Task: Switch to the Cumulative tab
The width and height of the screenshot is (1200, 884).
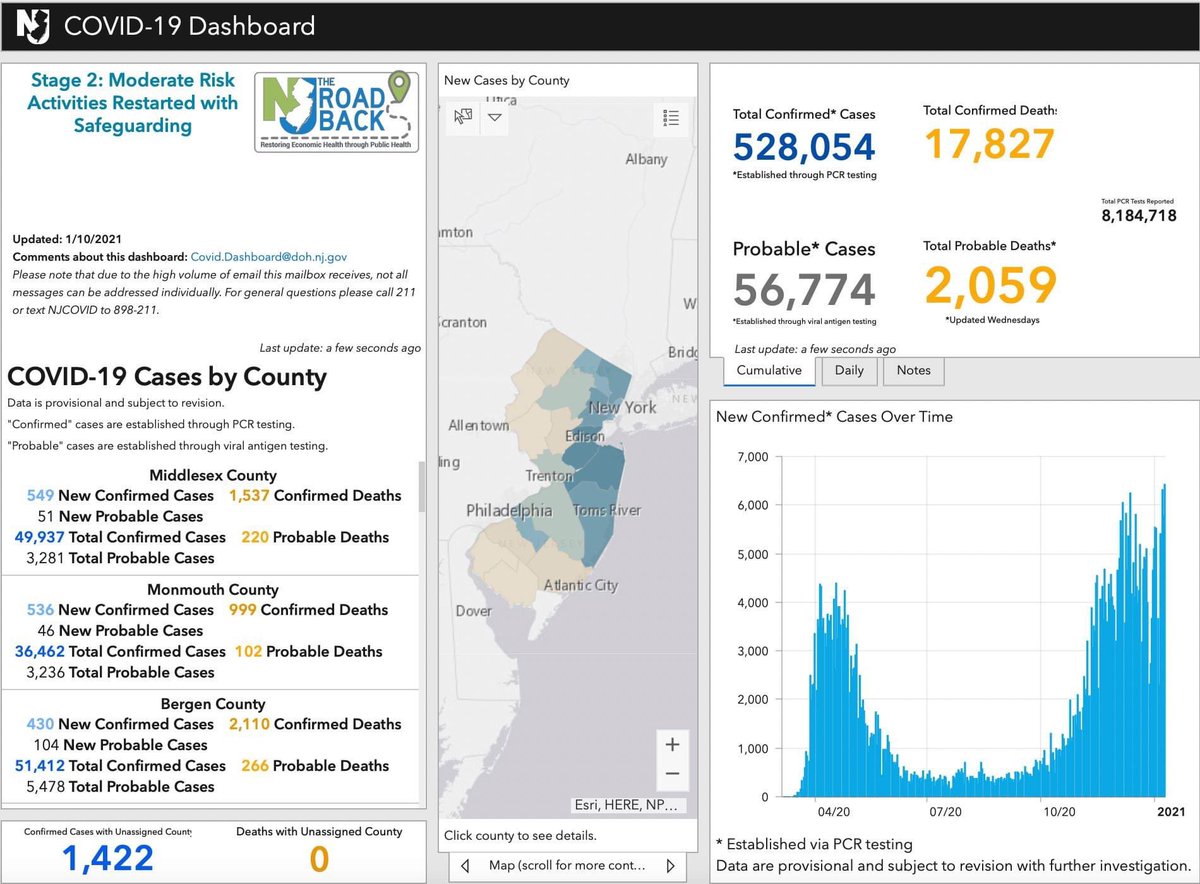Action: click(769, 370)
